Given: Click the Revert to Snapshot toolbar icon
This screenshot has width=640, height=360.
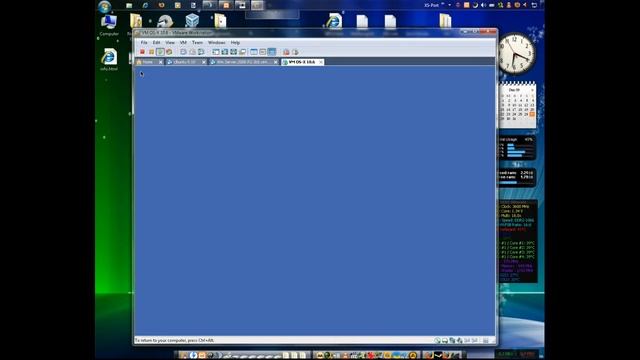Looking at the screenshot, I should coord(192,52).
